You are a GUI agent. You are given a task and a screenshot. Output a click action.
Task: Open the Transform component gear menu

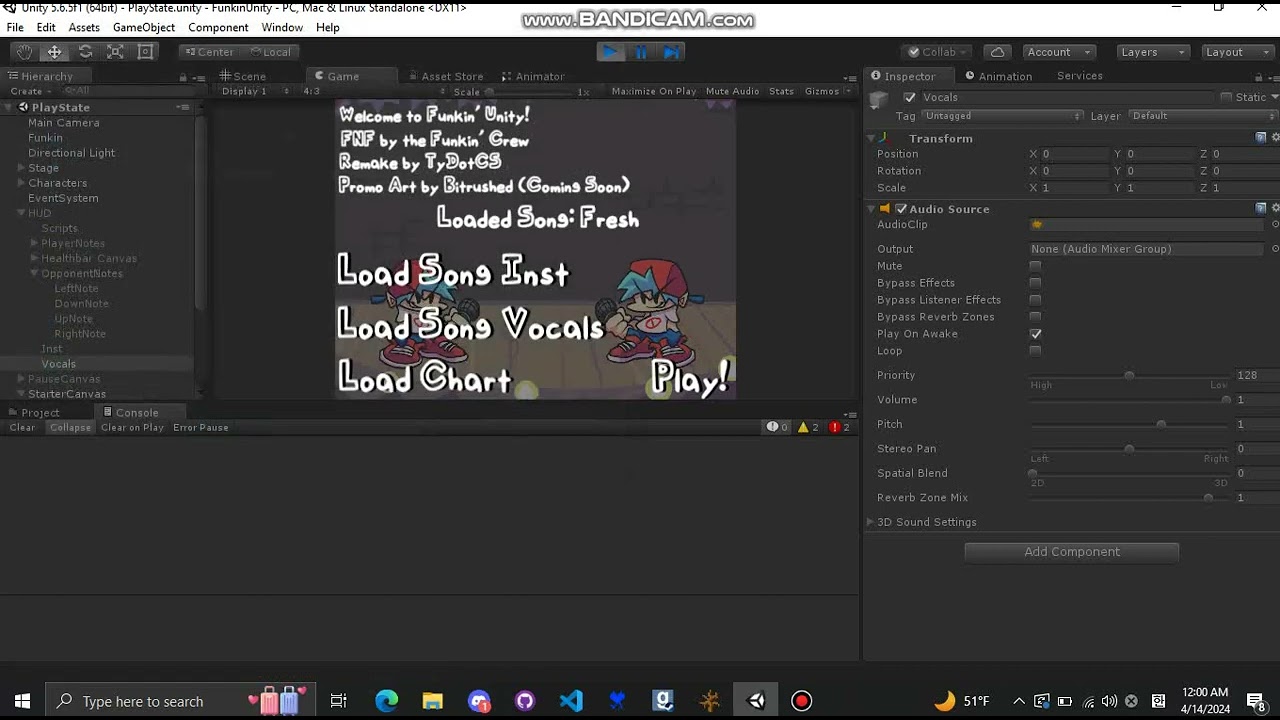click(1275, 138)
